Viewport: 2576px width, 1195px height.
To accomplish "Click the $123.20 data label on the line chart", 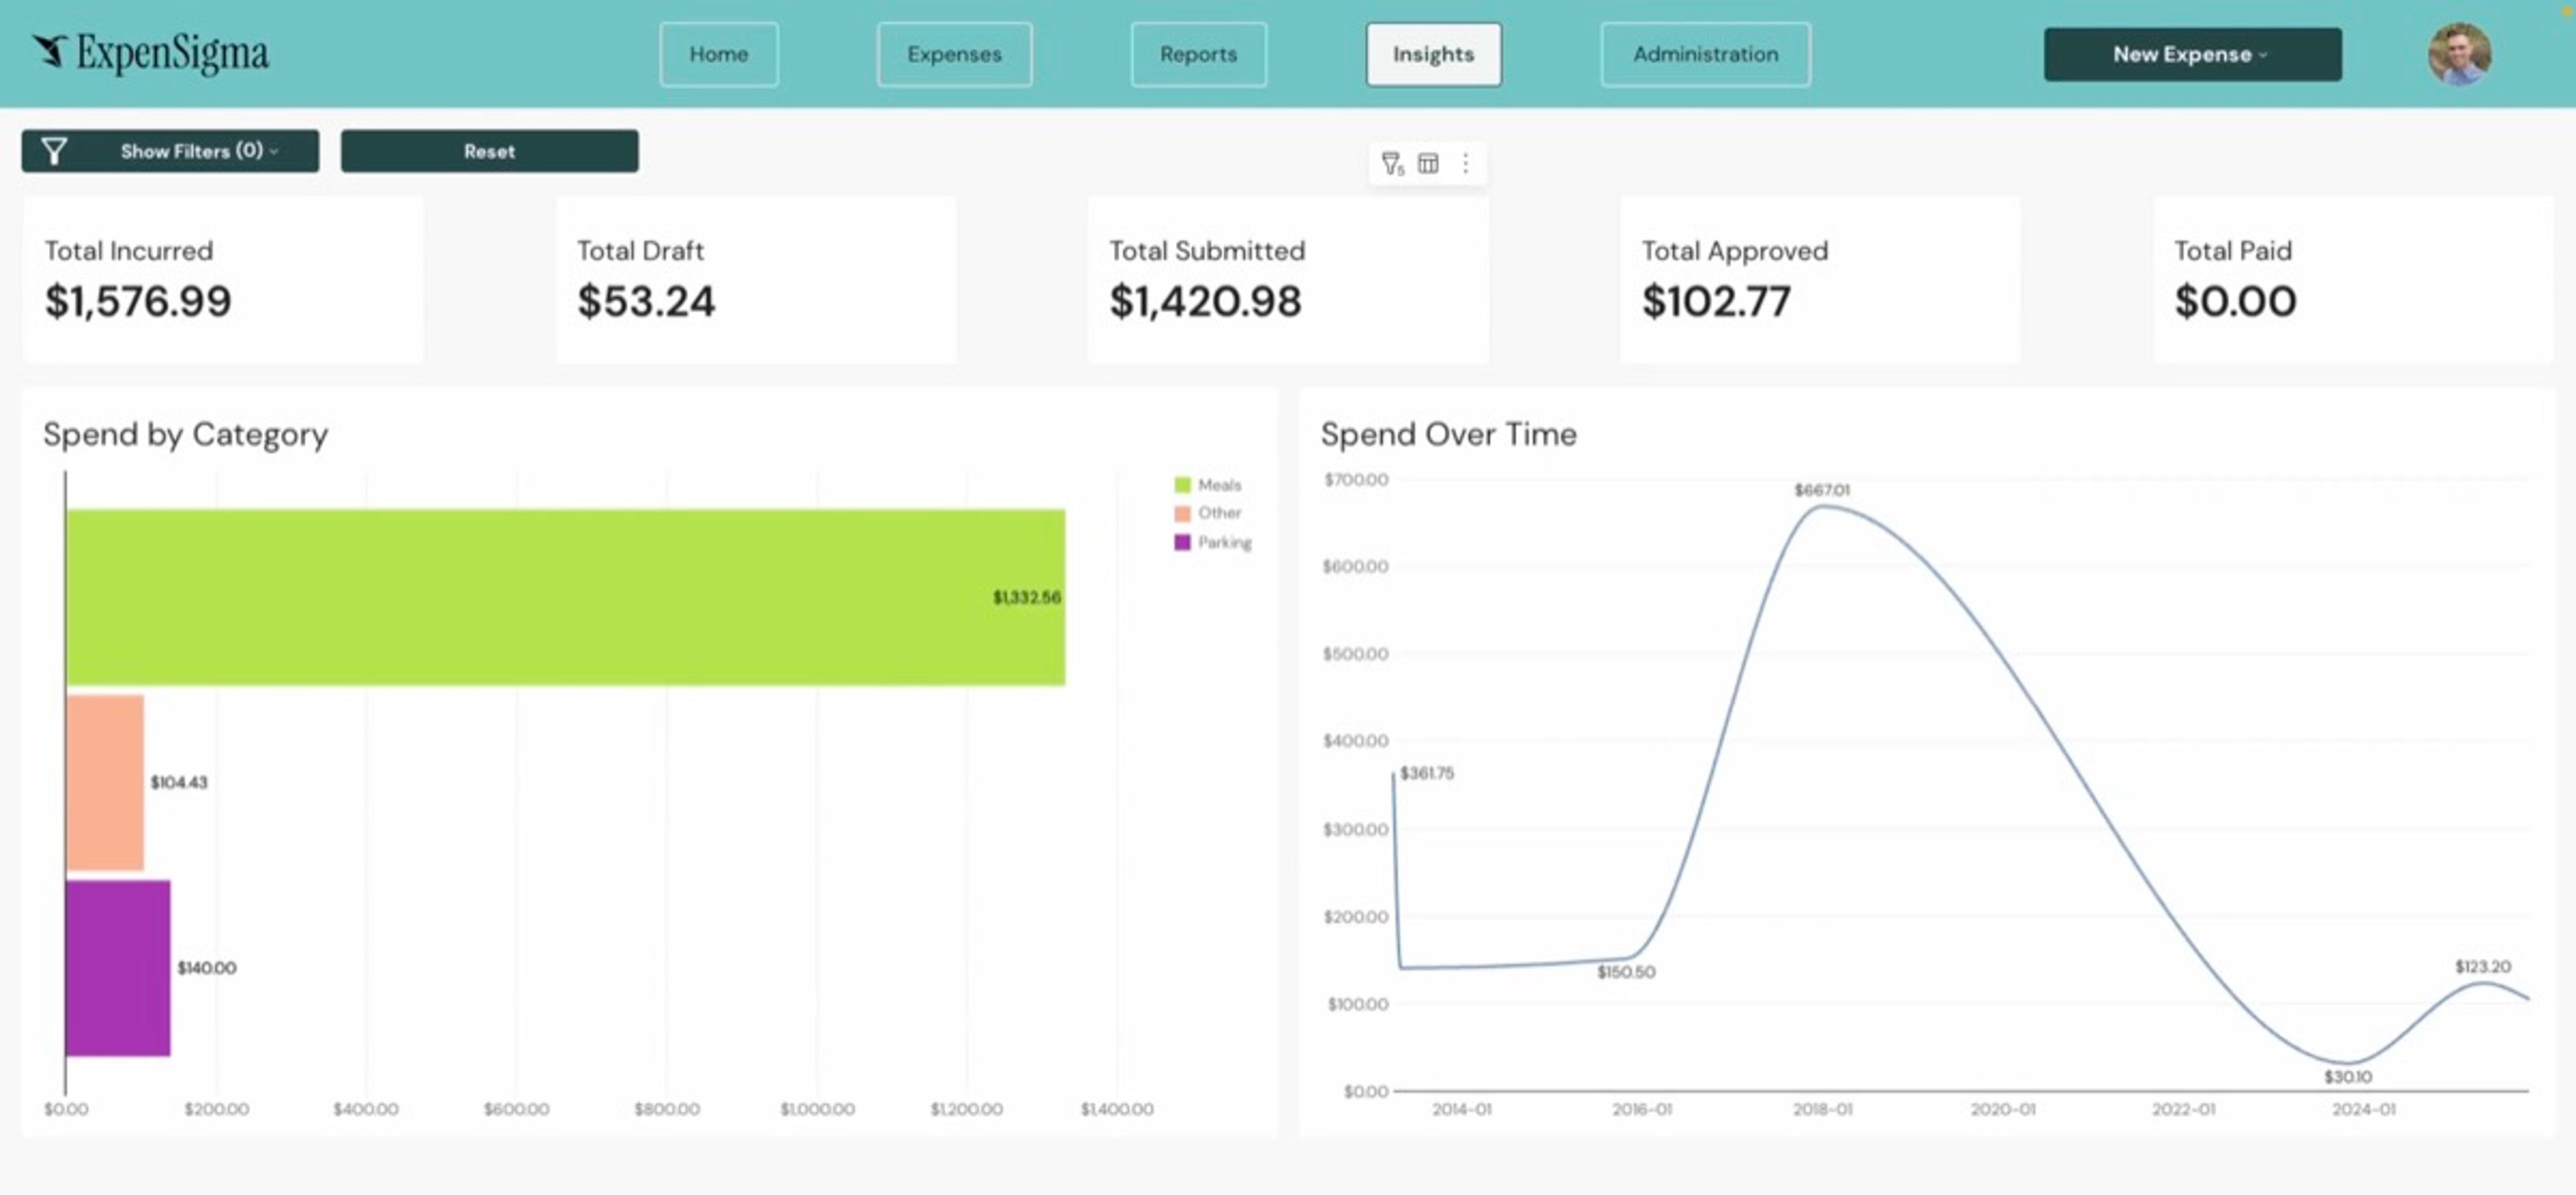I will click(2483, 966).
